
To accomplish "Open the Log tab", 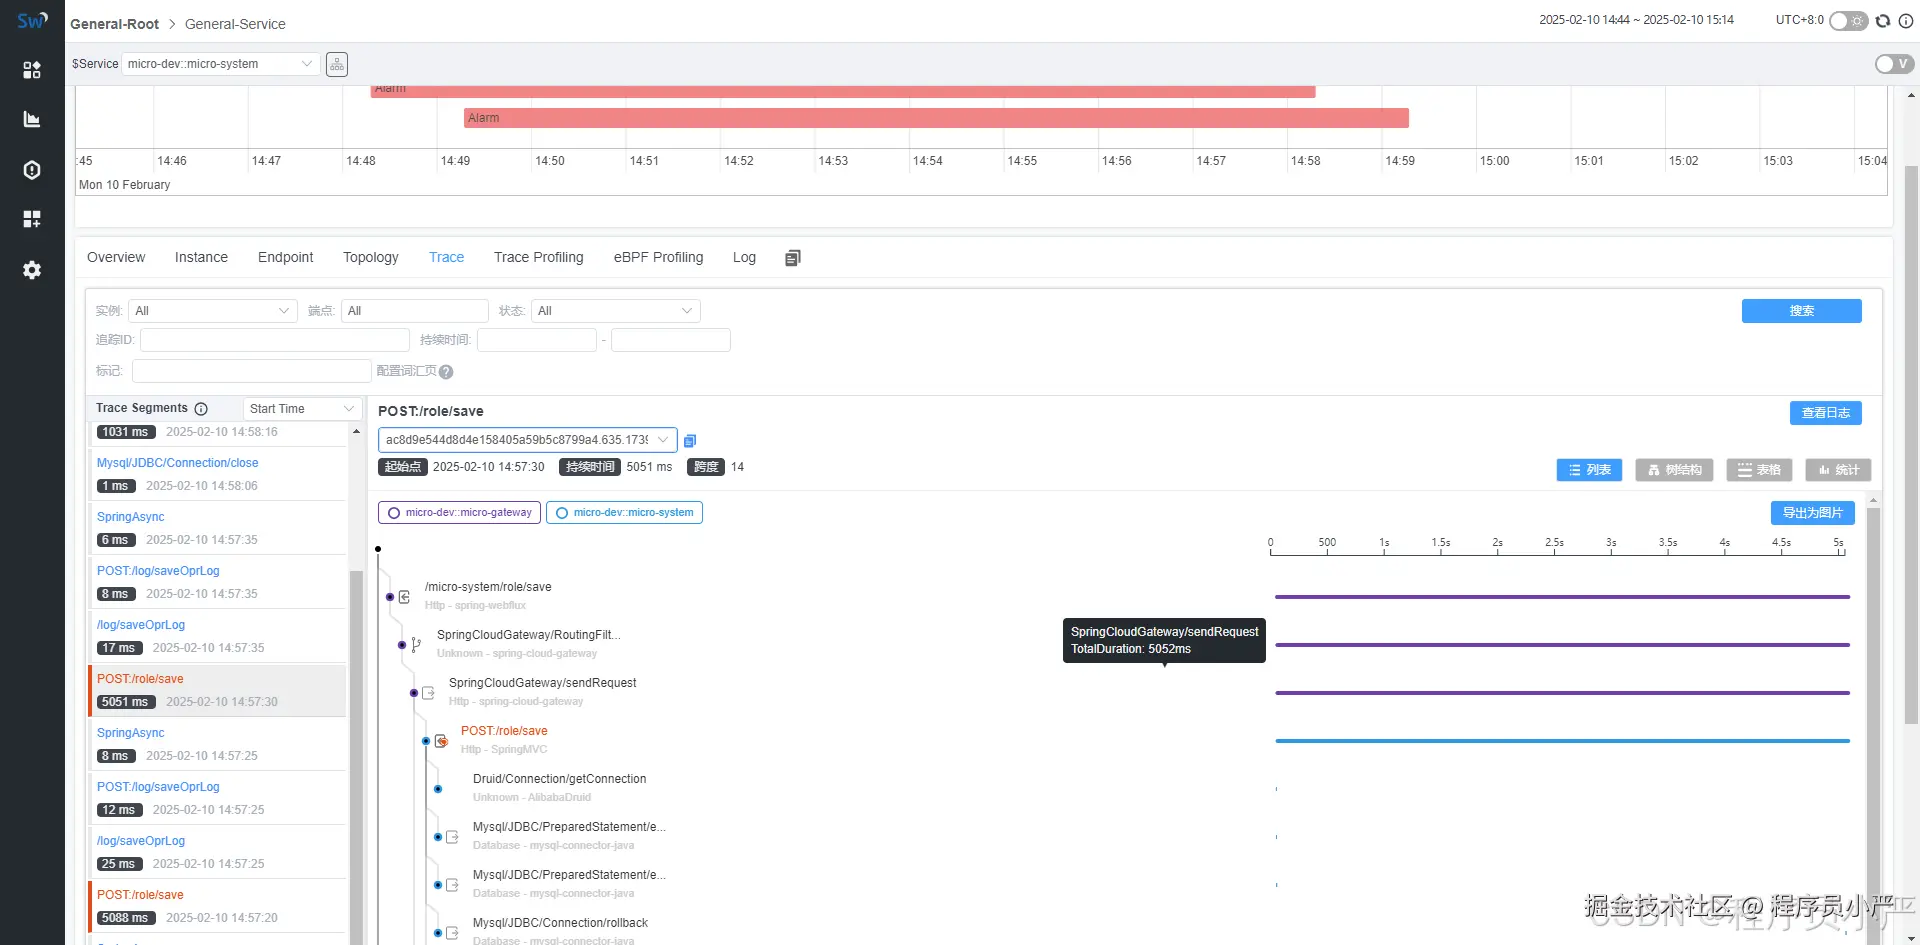I will pyautogui.click(x=744, y=258).
